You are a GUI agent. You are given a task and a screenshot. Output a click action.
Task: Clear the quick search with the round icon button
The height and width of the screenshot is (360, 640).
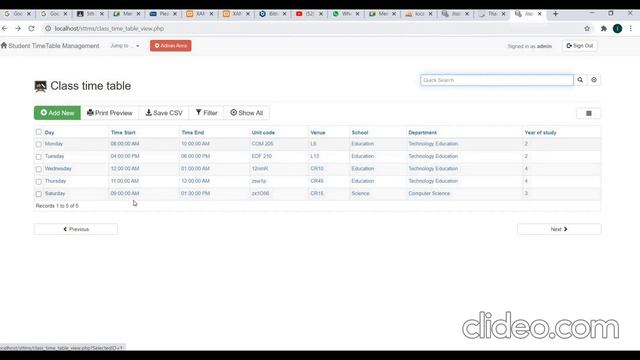click(594, 80)
